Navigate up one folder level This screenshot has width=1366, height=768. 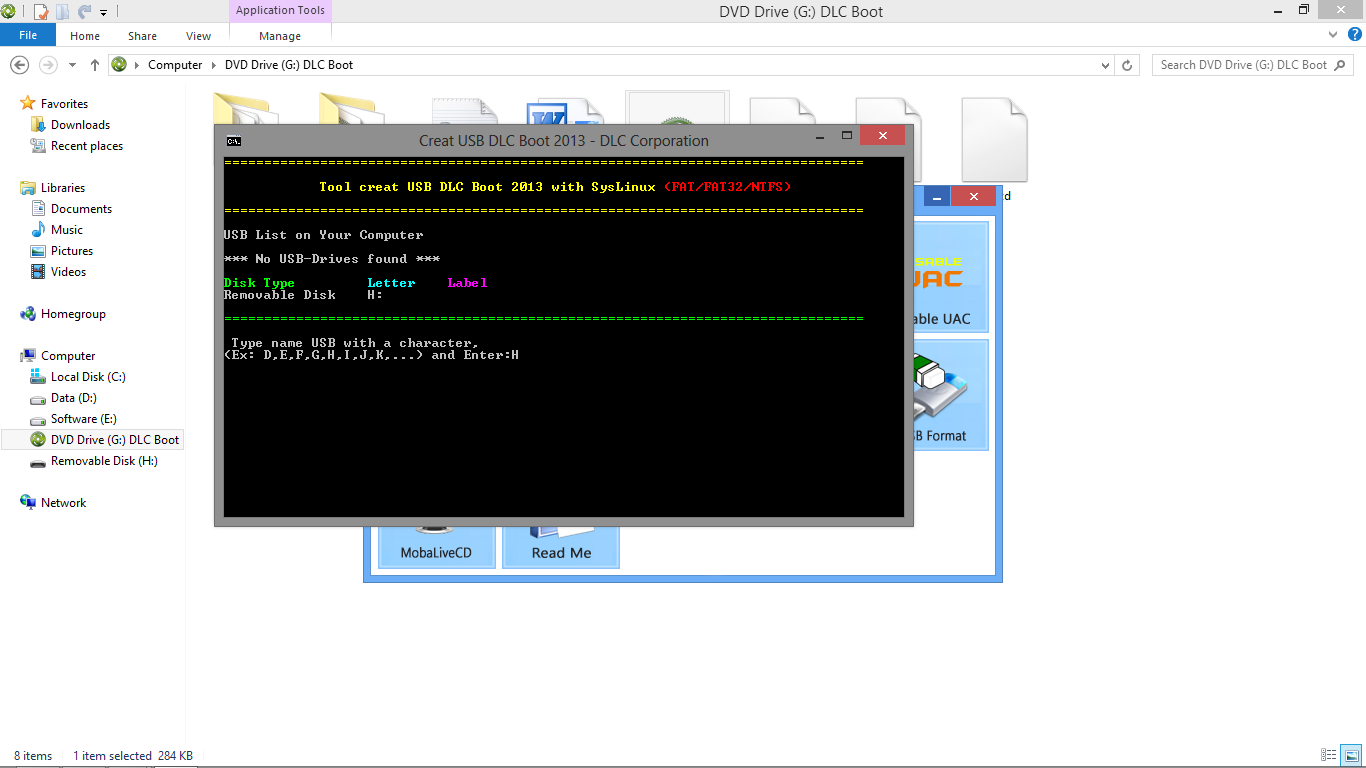pos(94,64)
